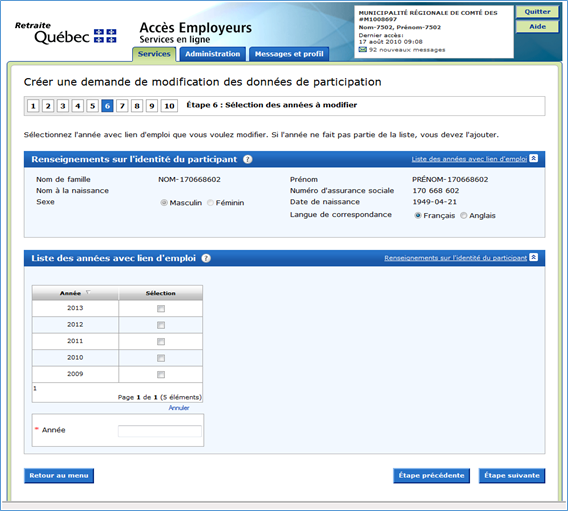Click the 2011 year cell
This screenshot has height=511, width=568.
75,341
